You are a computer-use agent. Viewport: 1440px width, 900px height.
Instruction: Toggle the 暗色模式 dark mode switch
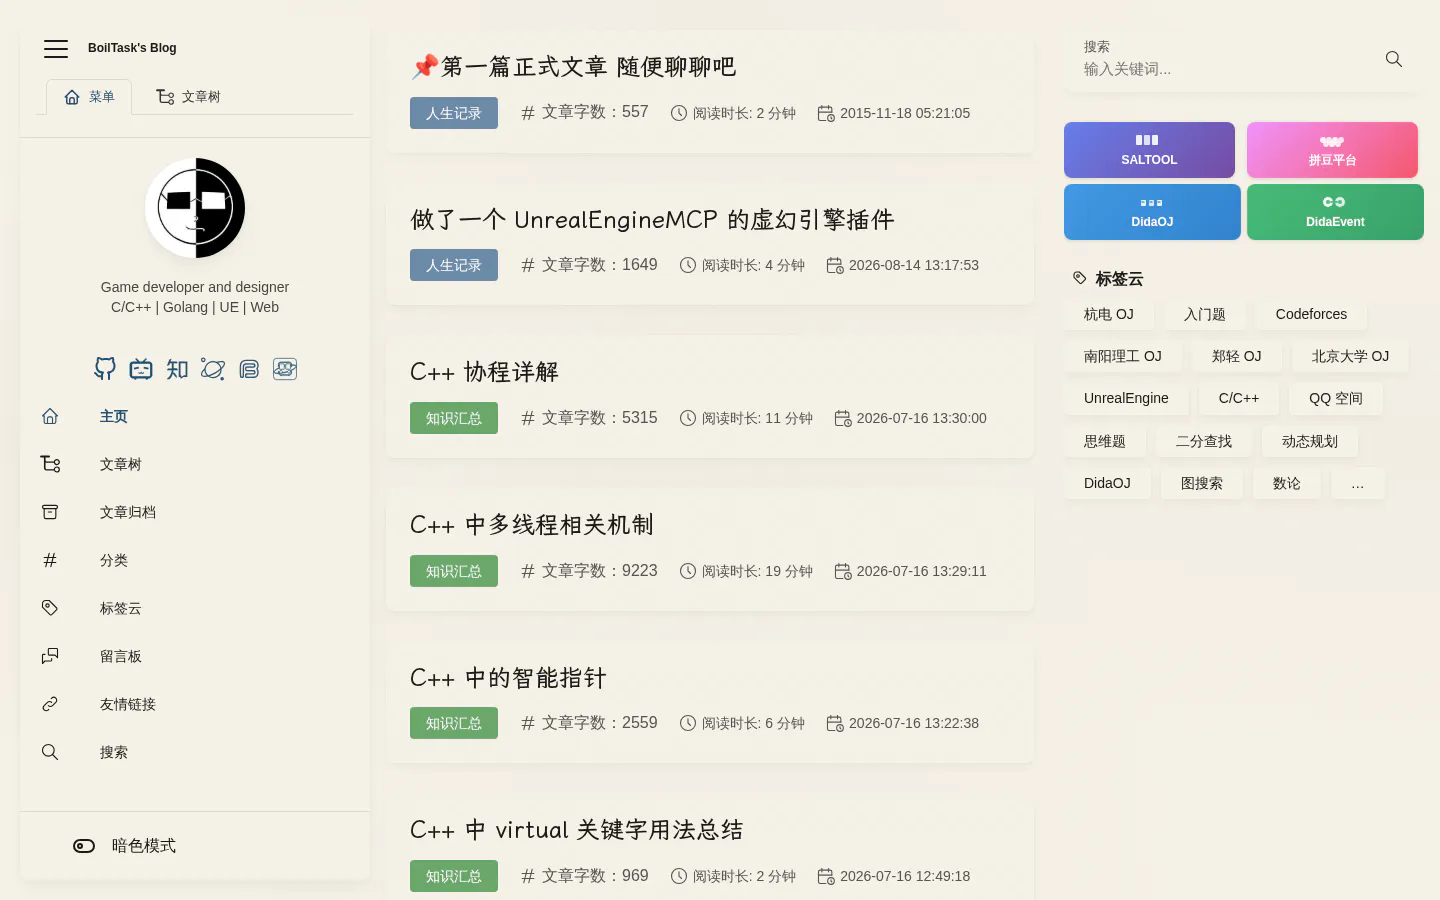(84, 846)
